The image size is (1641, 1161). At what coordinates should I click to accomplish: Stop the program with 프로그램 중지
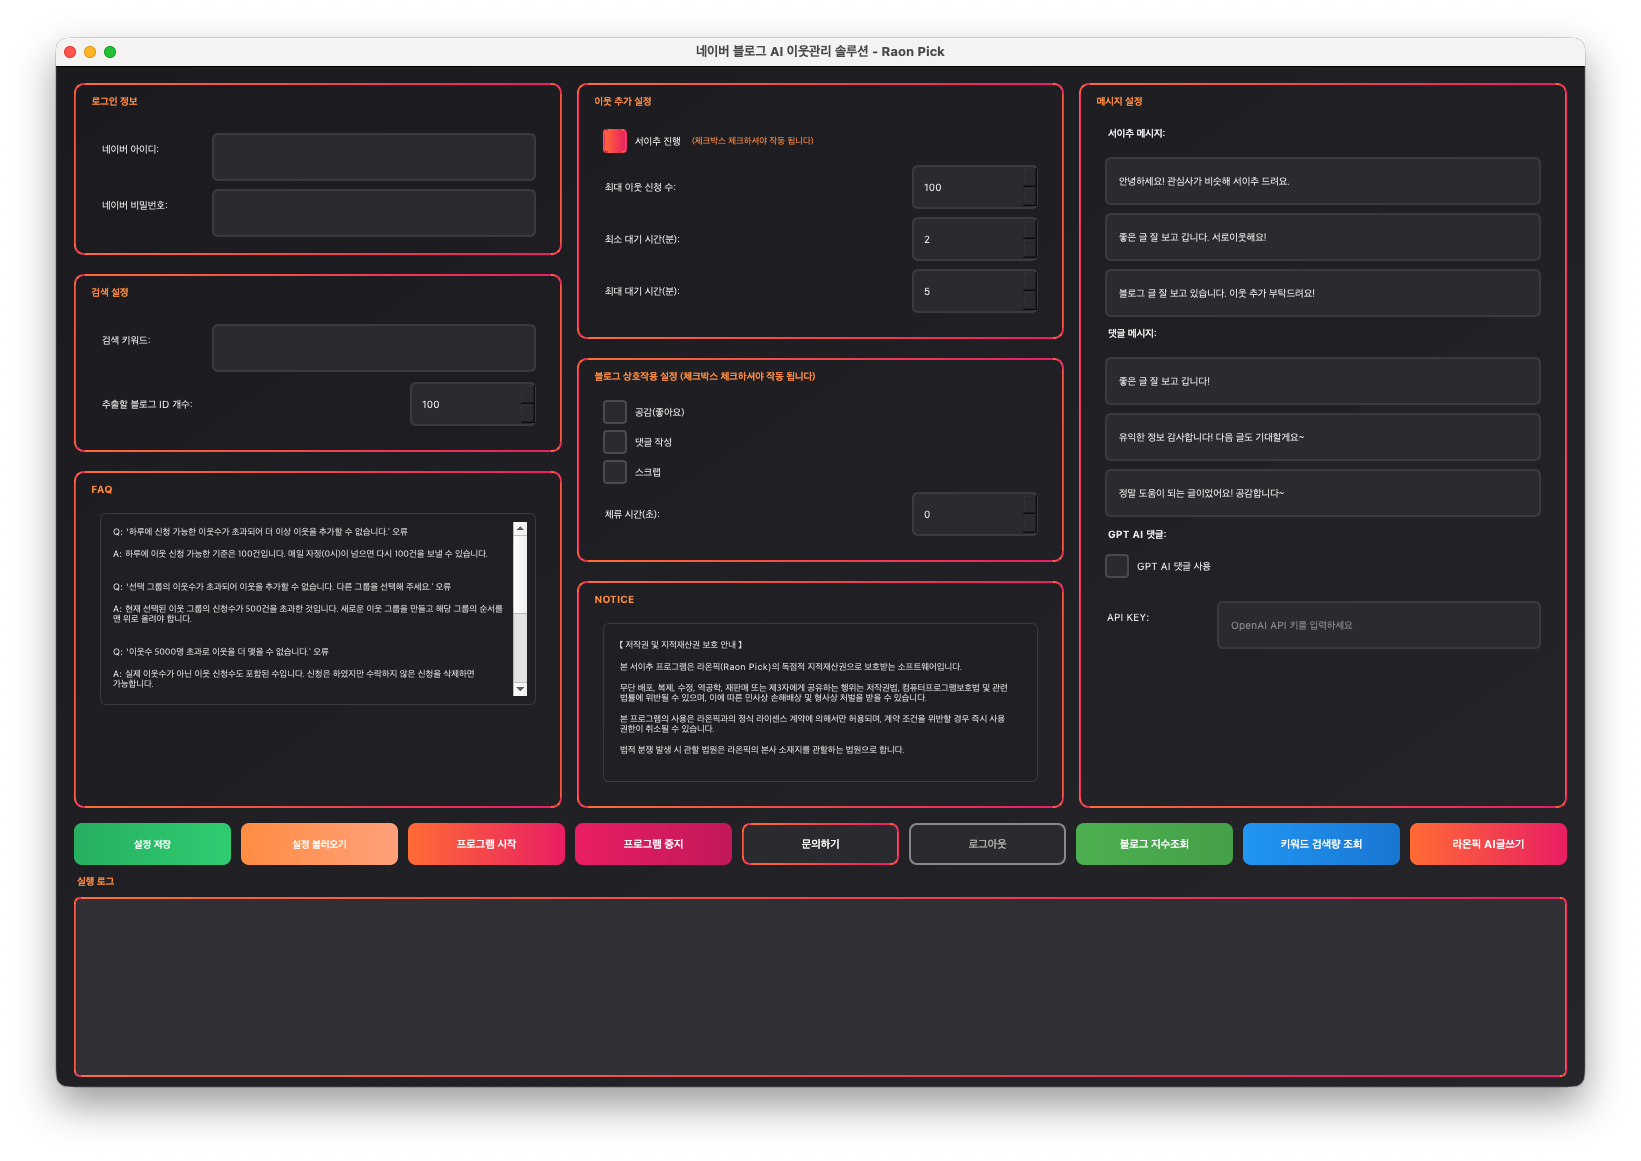pos(653,844)
